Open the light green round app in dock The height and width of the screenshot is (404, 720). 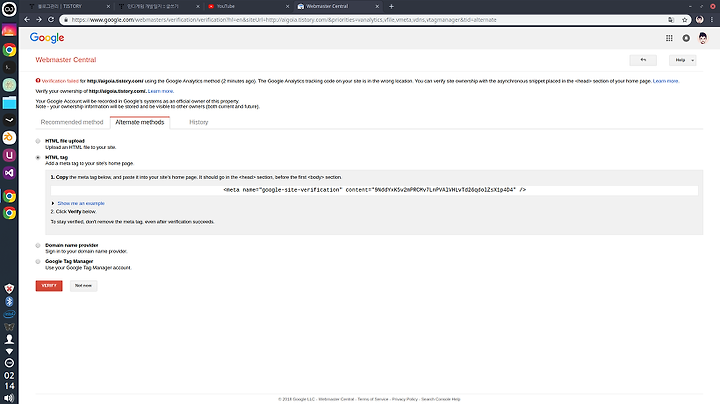click(9, 85)
